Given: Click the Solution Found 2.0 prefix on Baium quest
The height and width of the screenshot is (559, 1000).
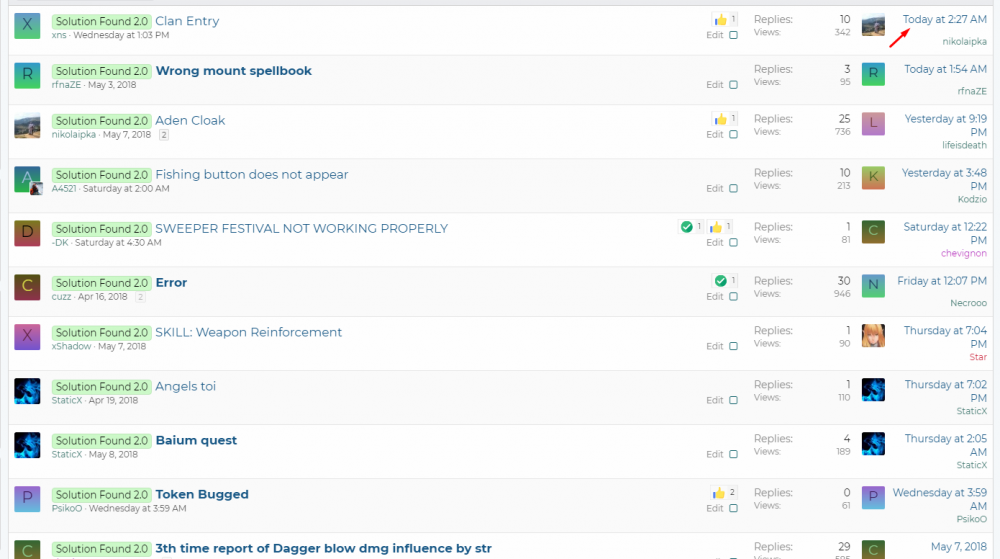Looking at the screenshot, I should click(102, 441).
